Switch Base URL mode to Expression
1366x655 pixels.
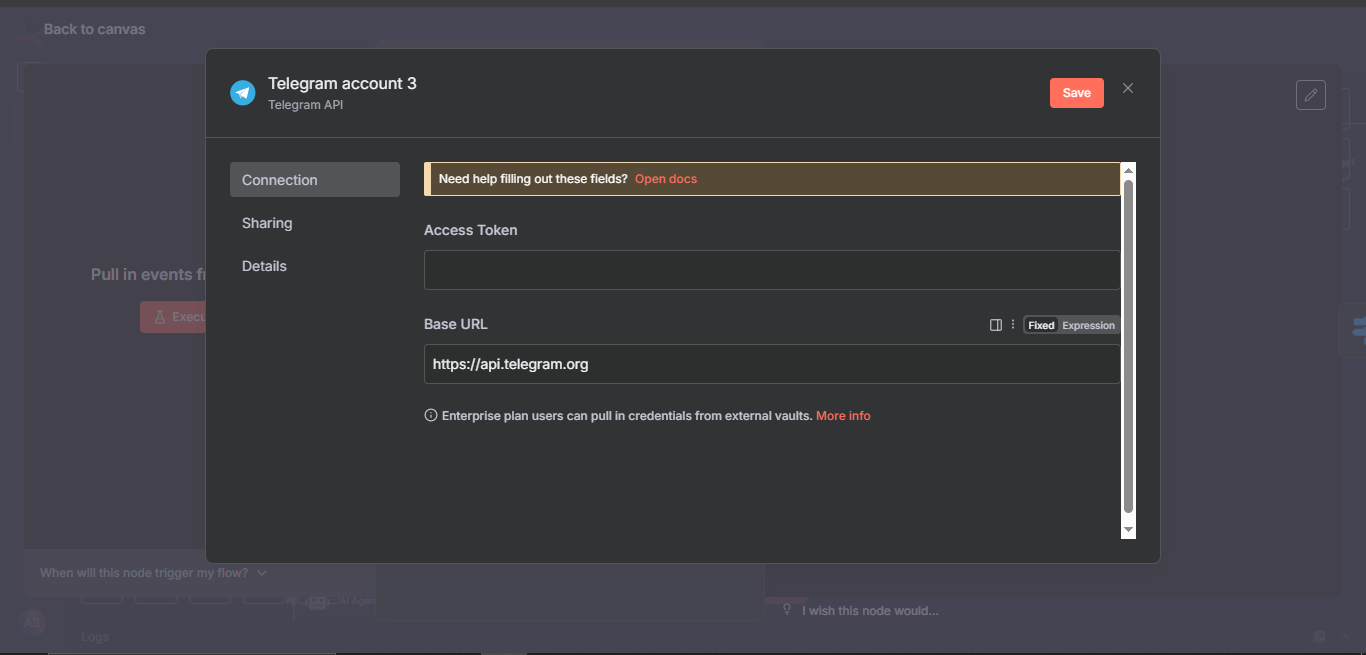pyautogui.click(x=1088, y=325)
